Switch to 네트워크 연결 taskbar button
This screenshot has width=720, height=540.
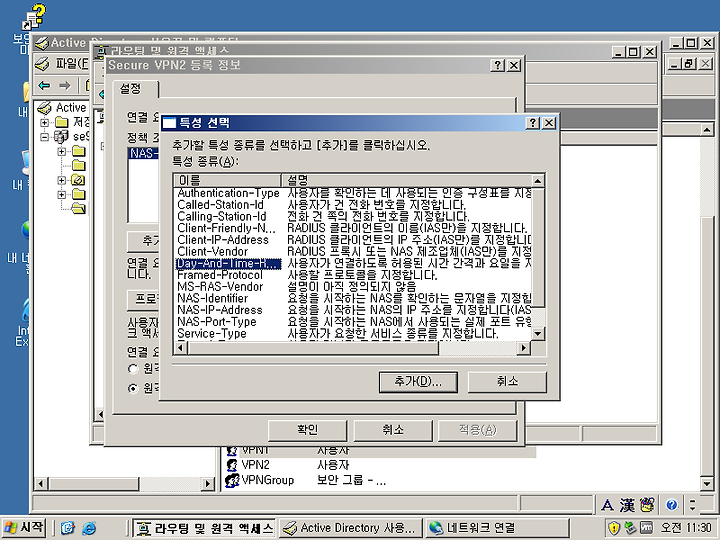click(x=497, y=528)
